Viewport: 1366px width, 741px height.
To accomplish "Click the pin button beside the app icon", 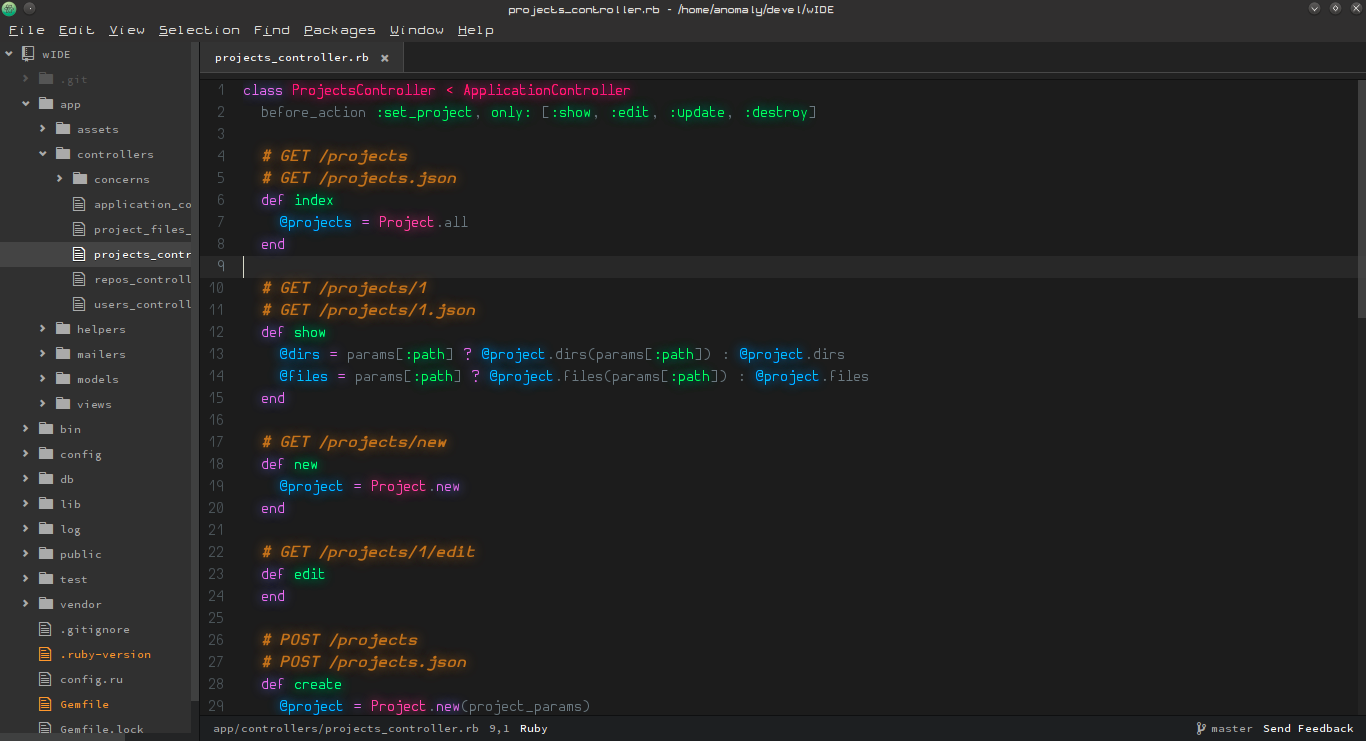I will (30, 9).
